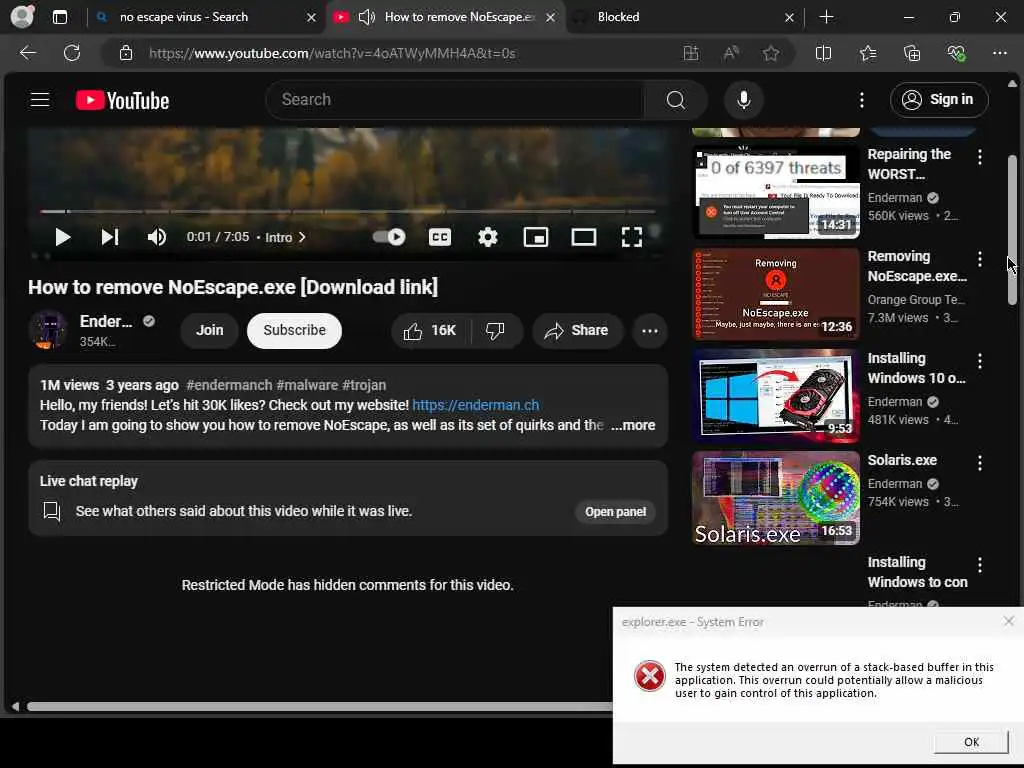Image resolution: width=1024 pixels, height=768 pixels.
Task: Open Browser essentials heart icon
Action: 956,53
